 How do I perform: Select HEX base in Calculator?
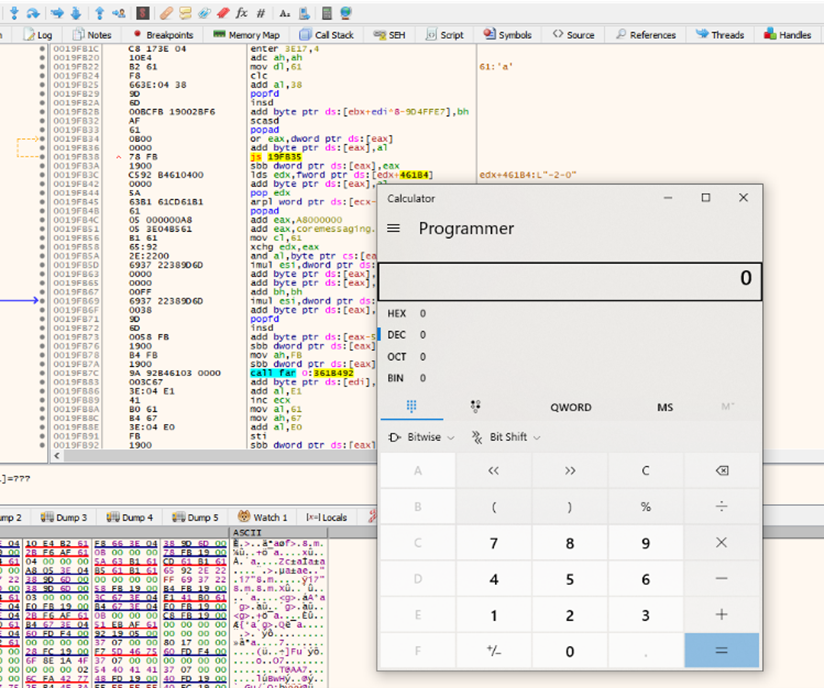click(x=570, y=314)
